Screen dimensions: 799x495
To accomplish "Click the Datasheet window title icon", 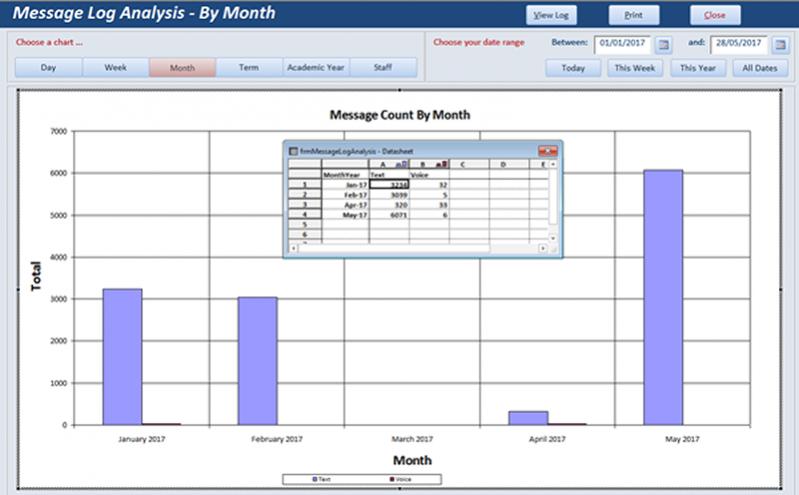I will tap(293, 151).
